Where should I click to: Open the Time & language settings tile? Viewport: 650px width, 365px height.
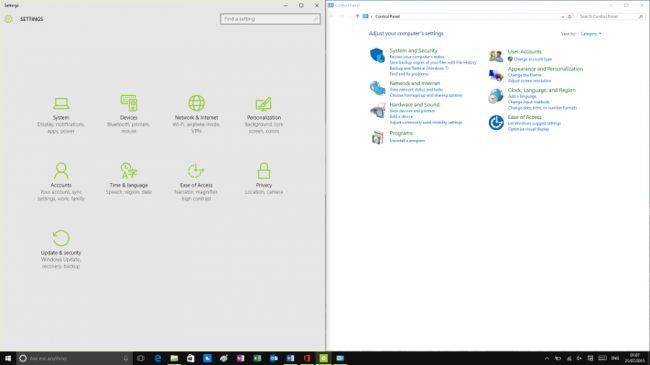tap(129, 178)
